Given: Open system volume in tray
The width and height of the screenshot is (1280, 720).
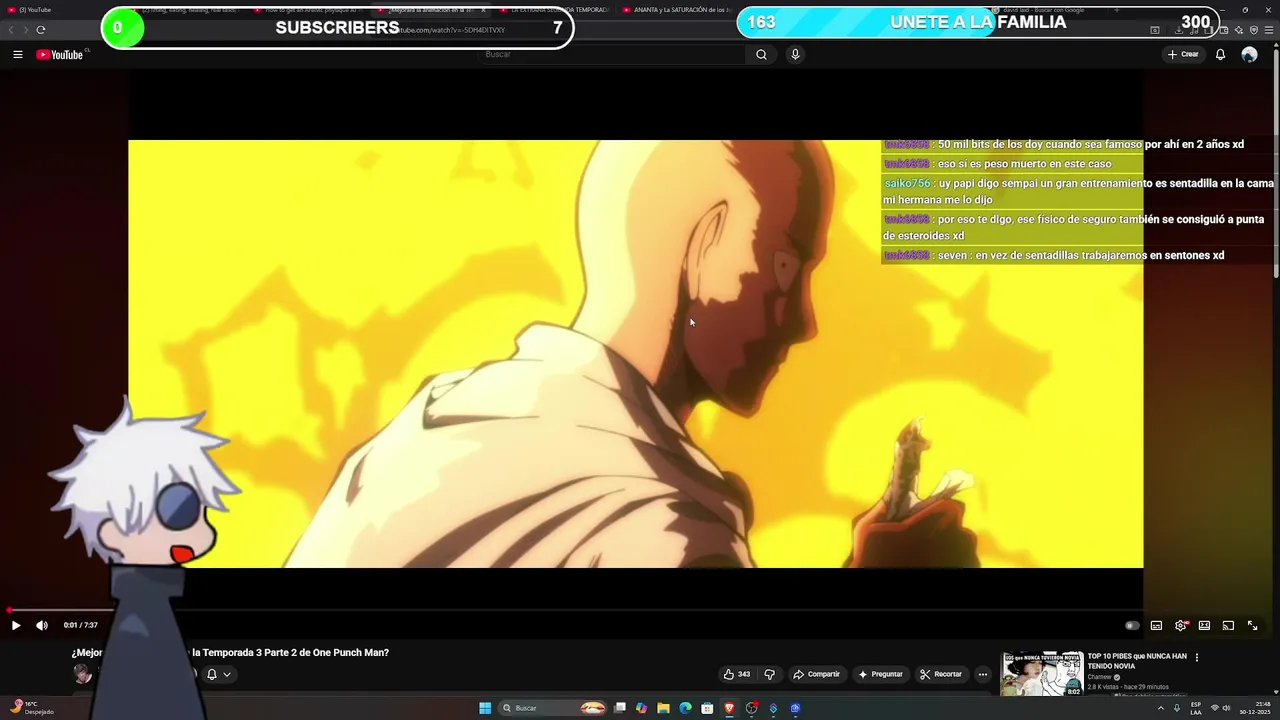Looking at the screenshot, I should point(1226,708).
